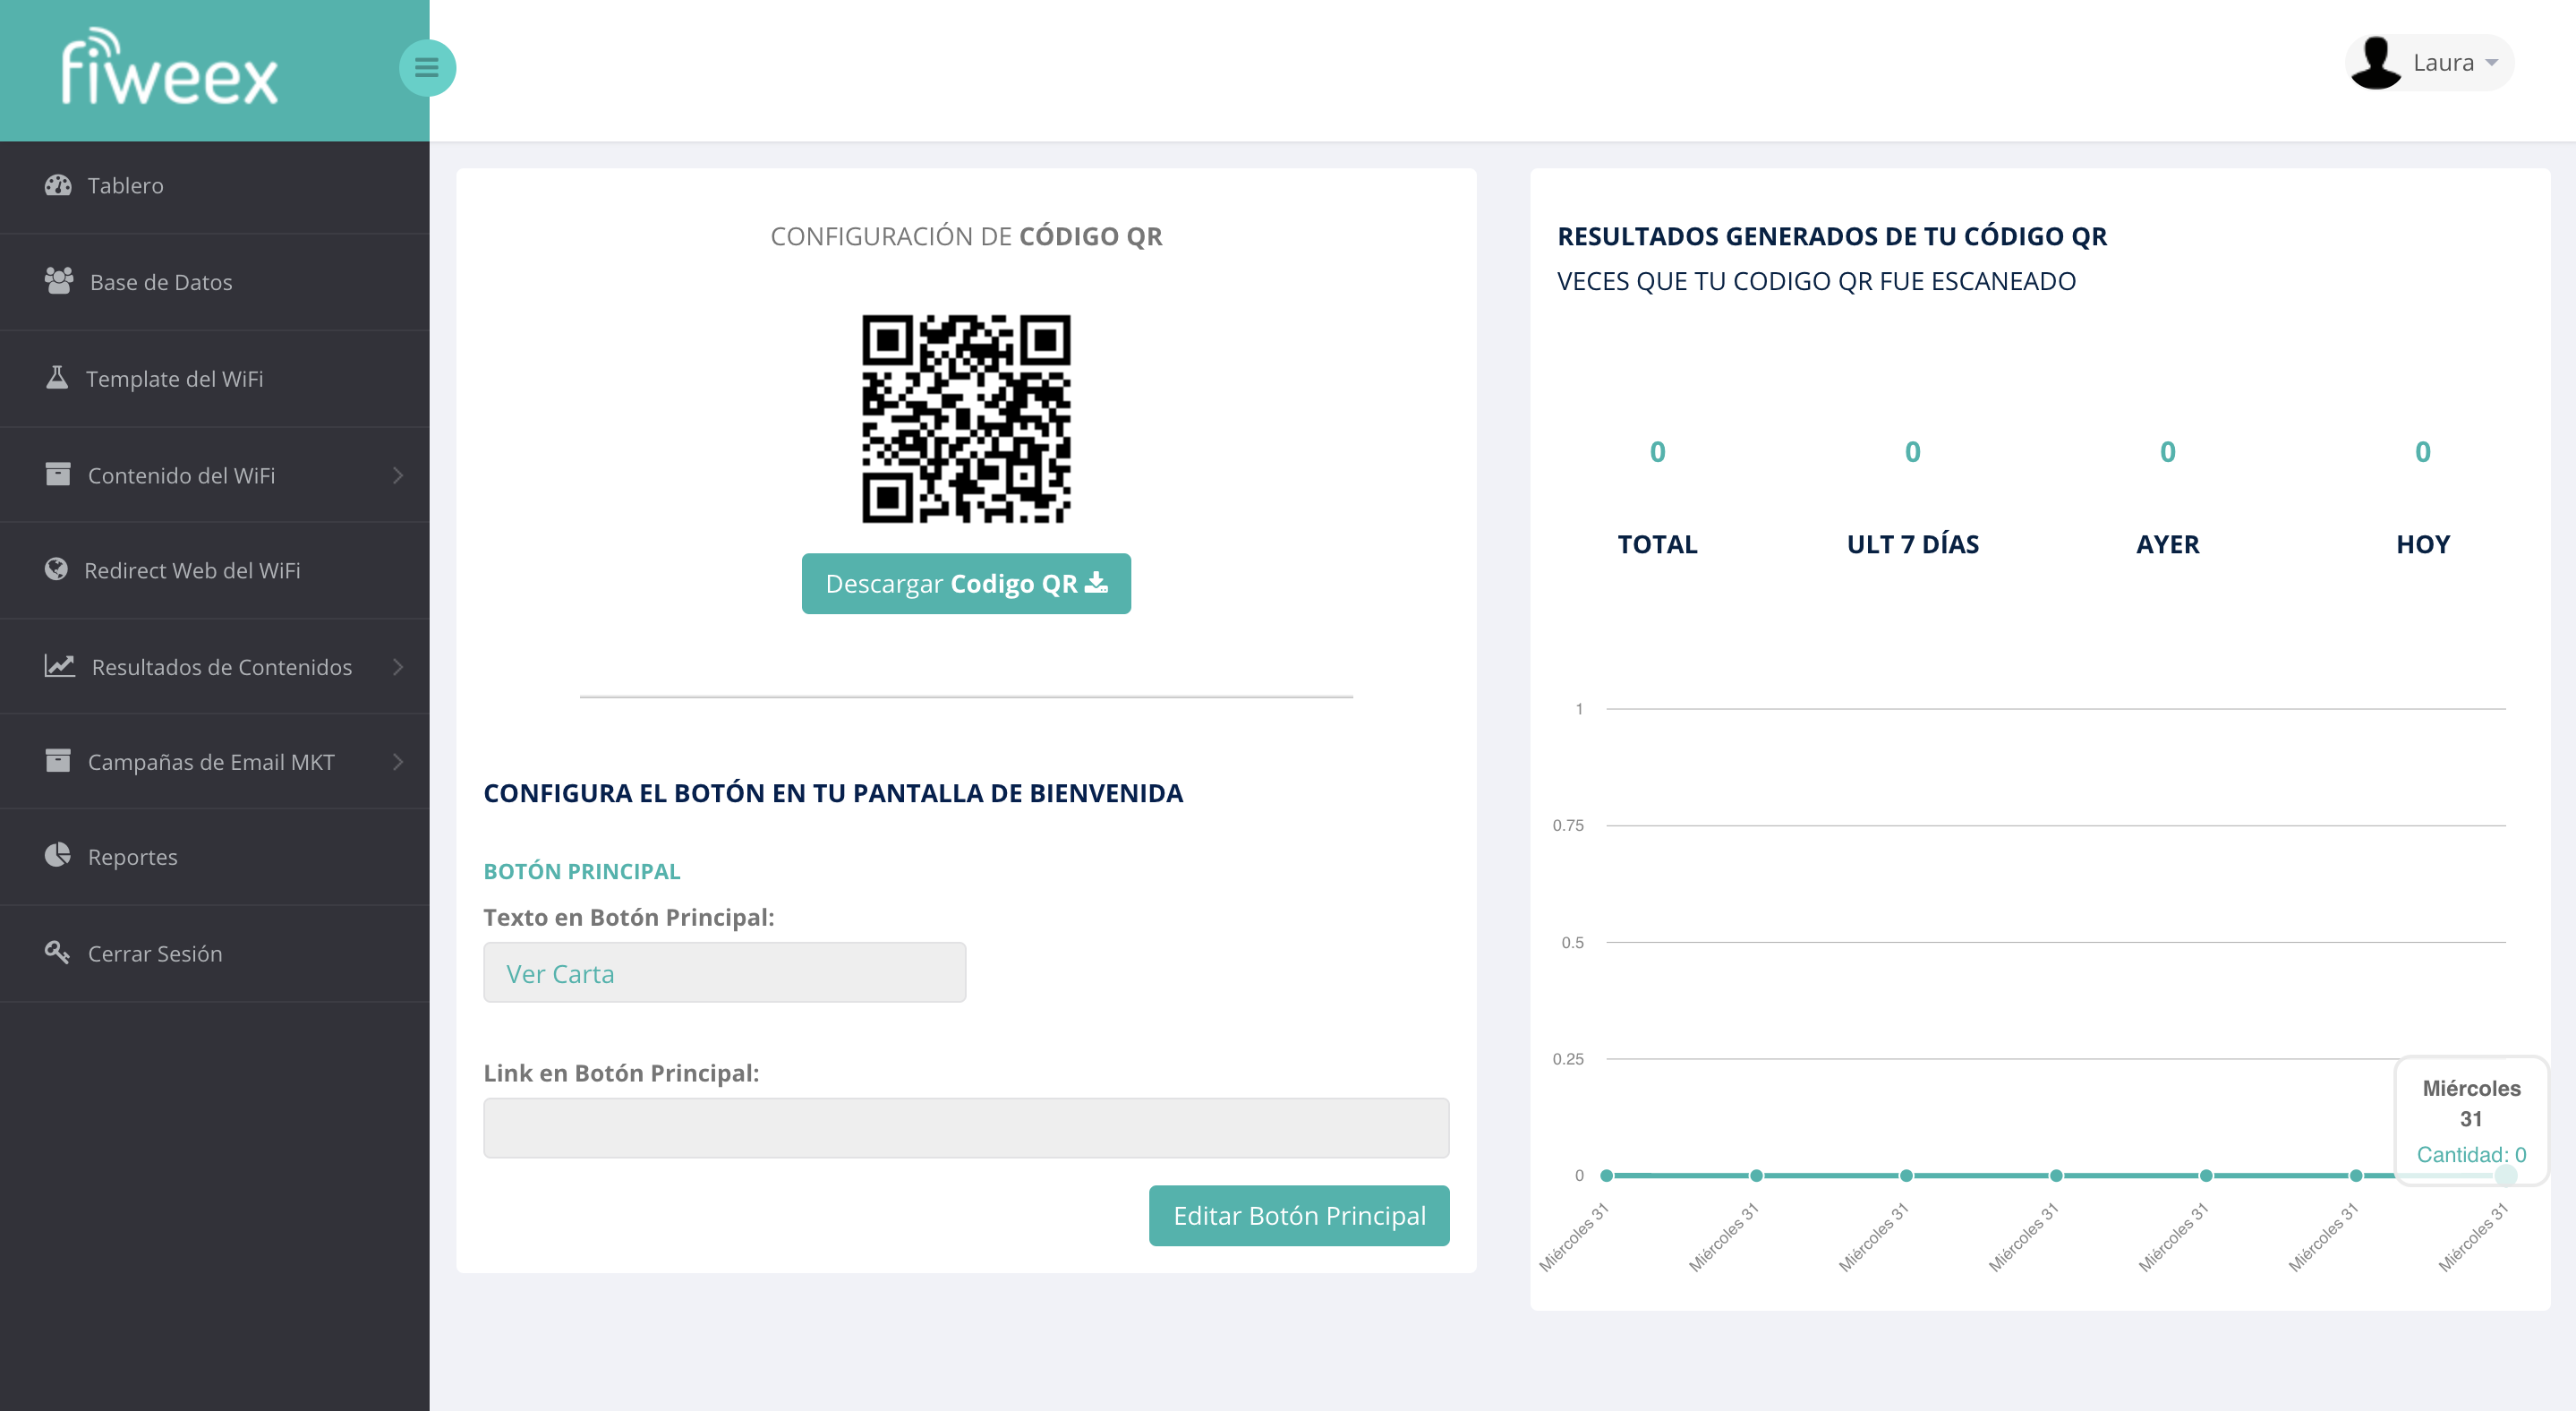Screen dimensions: 2576x1411
Task: Click the first data point on chart
Action: 1606,1175
